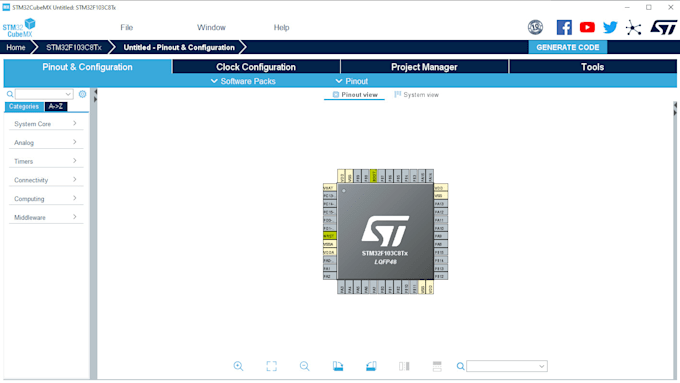Open the Software Packs dropdown
680x383 pixels.
tap(243, 81)
